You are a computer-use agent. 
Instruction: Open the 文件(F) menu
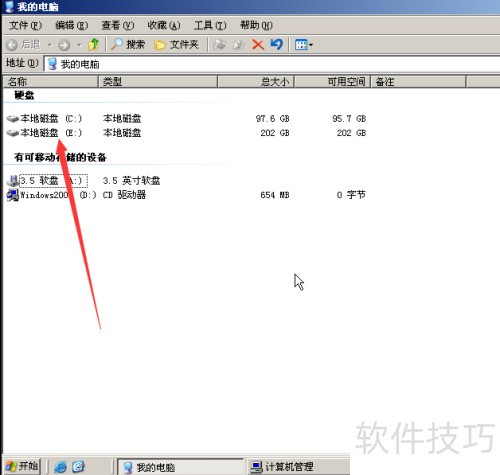click(25, 25)
